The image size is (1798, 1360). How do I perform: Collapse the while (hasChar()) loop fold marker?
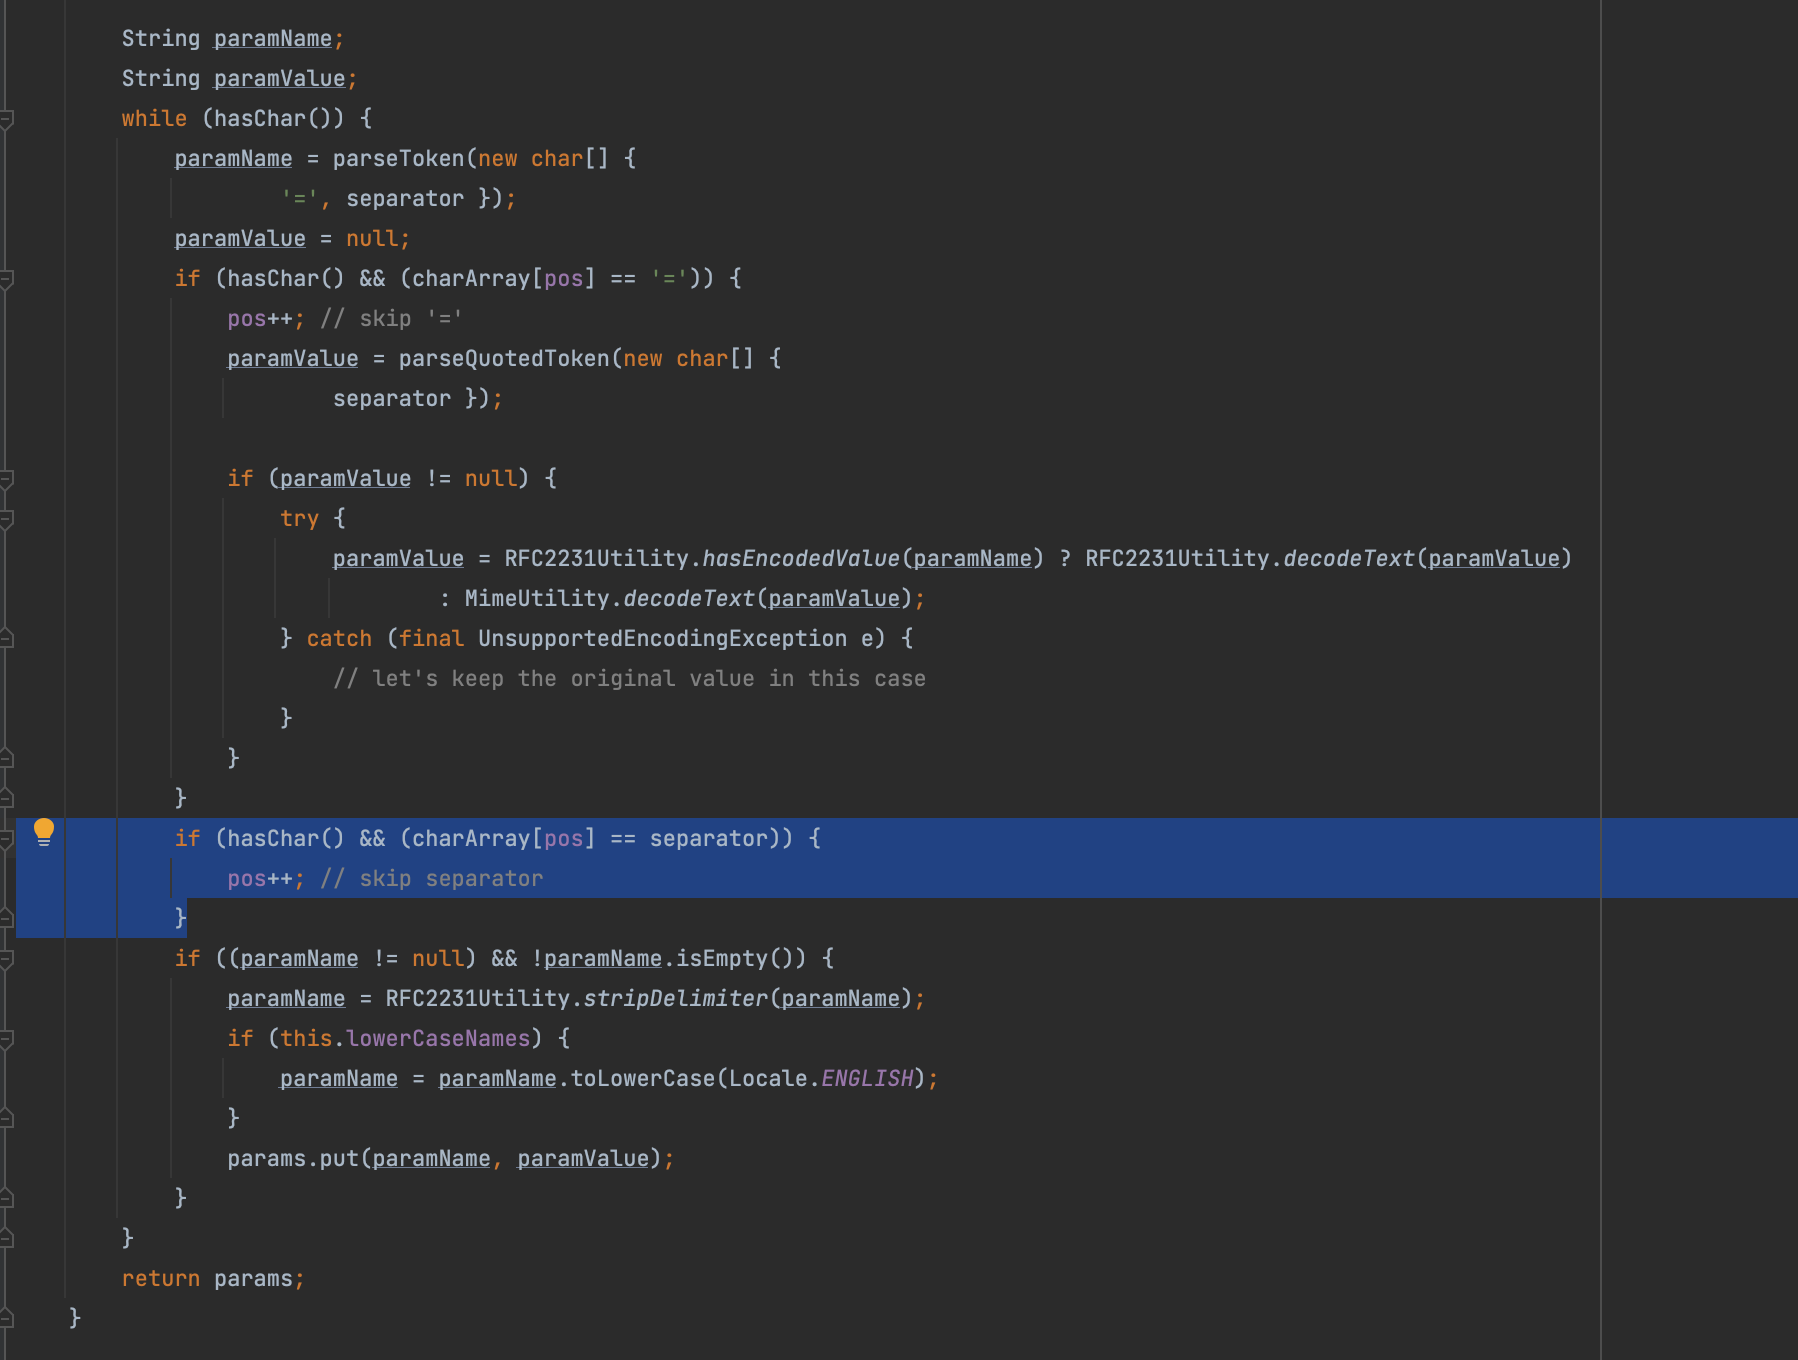tap(6, 119)
